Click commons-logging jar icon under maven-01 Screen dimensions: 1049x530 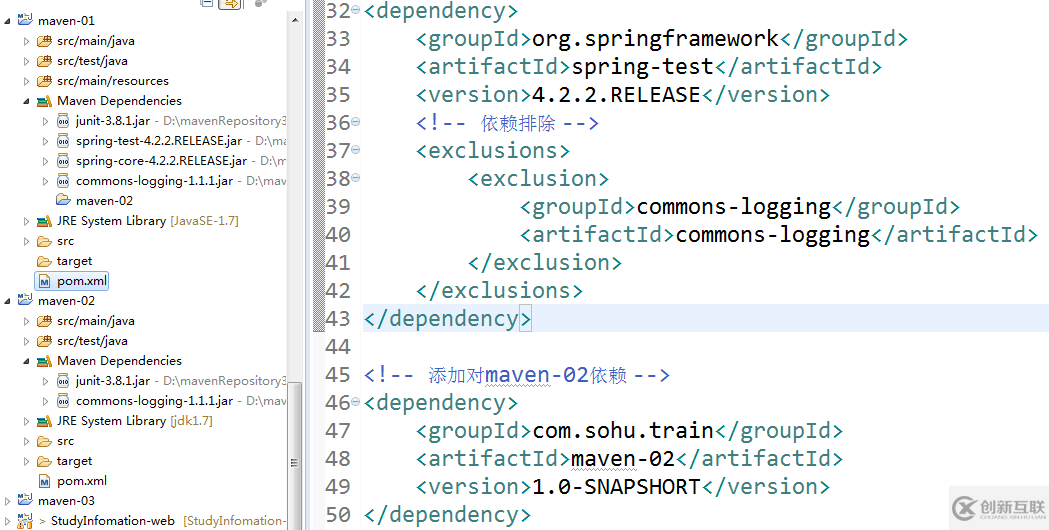[x=63, y=181]
